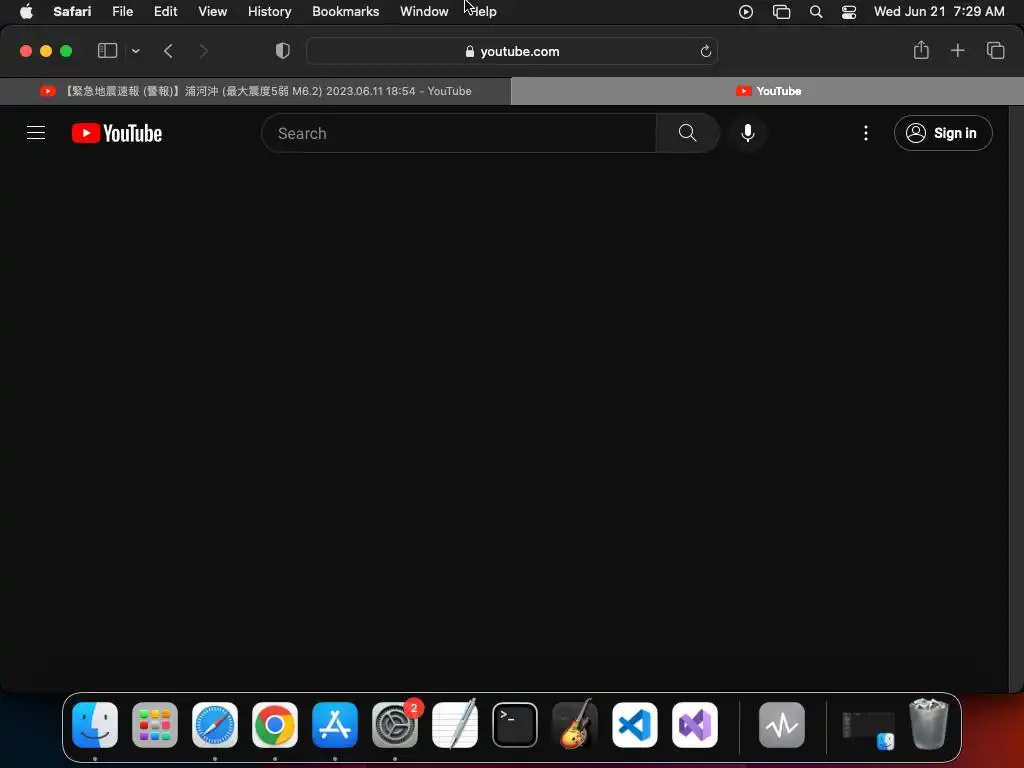Go forward to the next page
The image size is (1024, 768).
pos(203,51)
